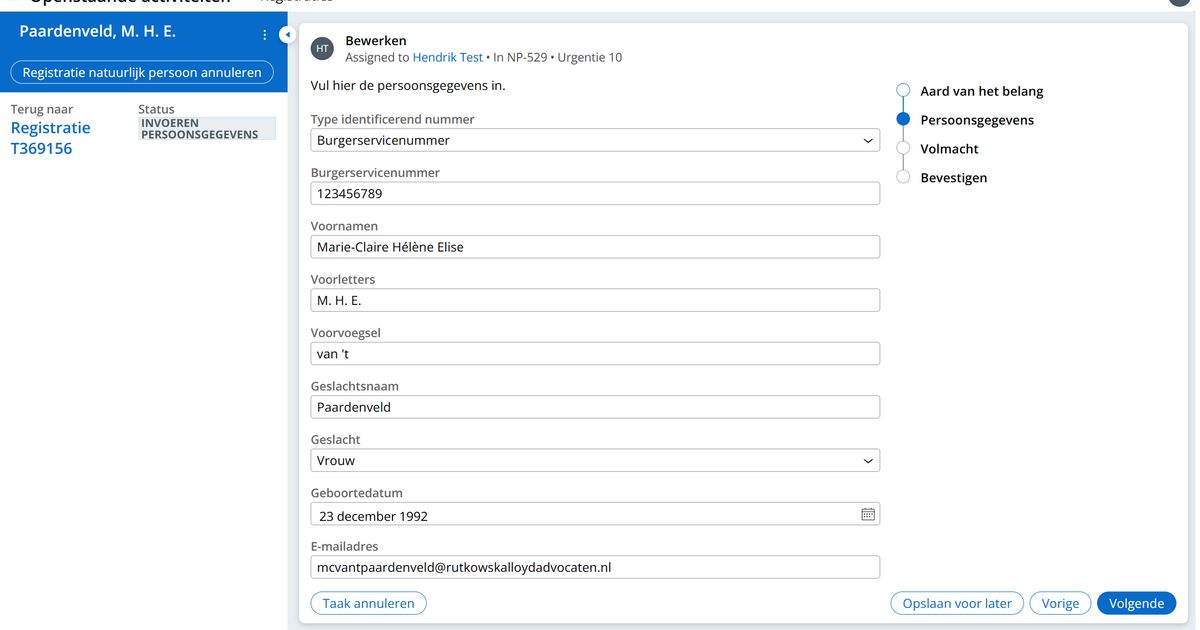Select the Aard van het belang step

coord(981,91)
